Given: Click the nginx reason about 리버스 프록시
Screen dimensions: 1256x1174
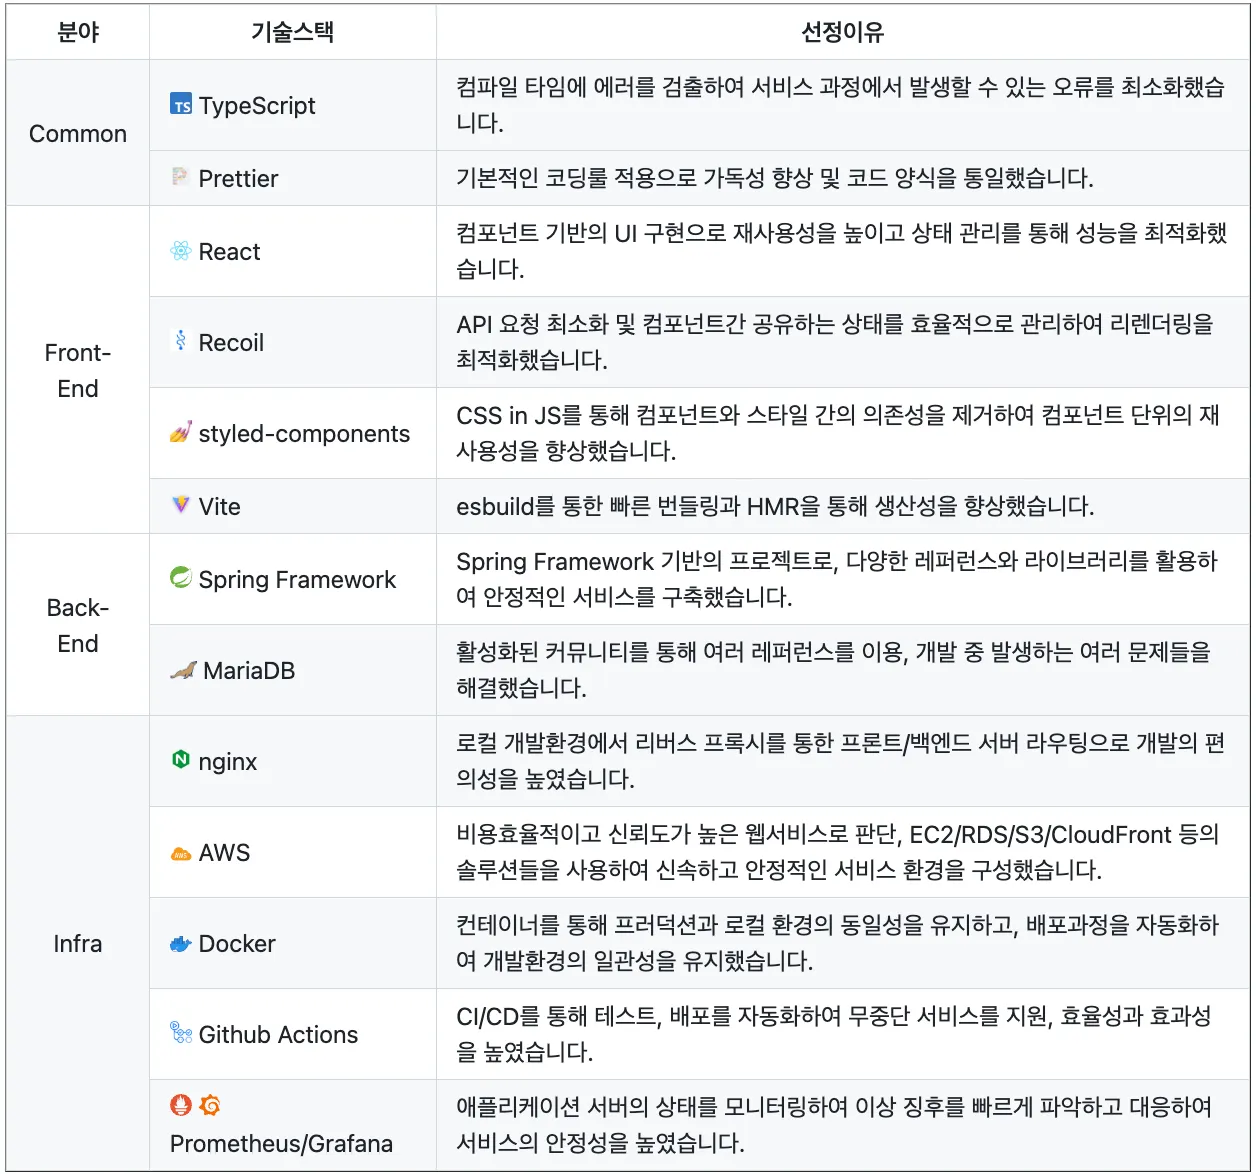Looking at the screenshot, I should (841, 761).
